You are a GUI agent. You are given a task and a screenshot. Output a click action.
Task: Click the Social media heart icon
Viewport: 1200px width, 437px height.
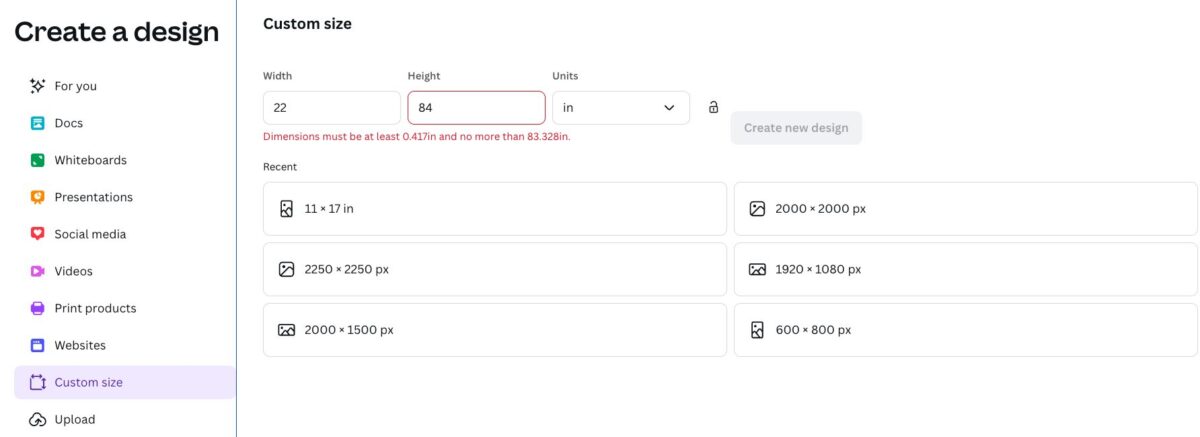point(37,234)
